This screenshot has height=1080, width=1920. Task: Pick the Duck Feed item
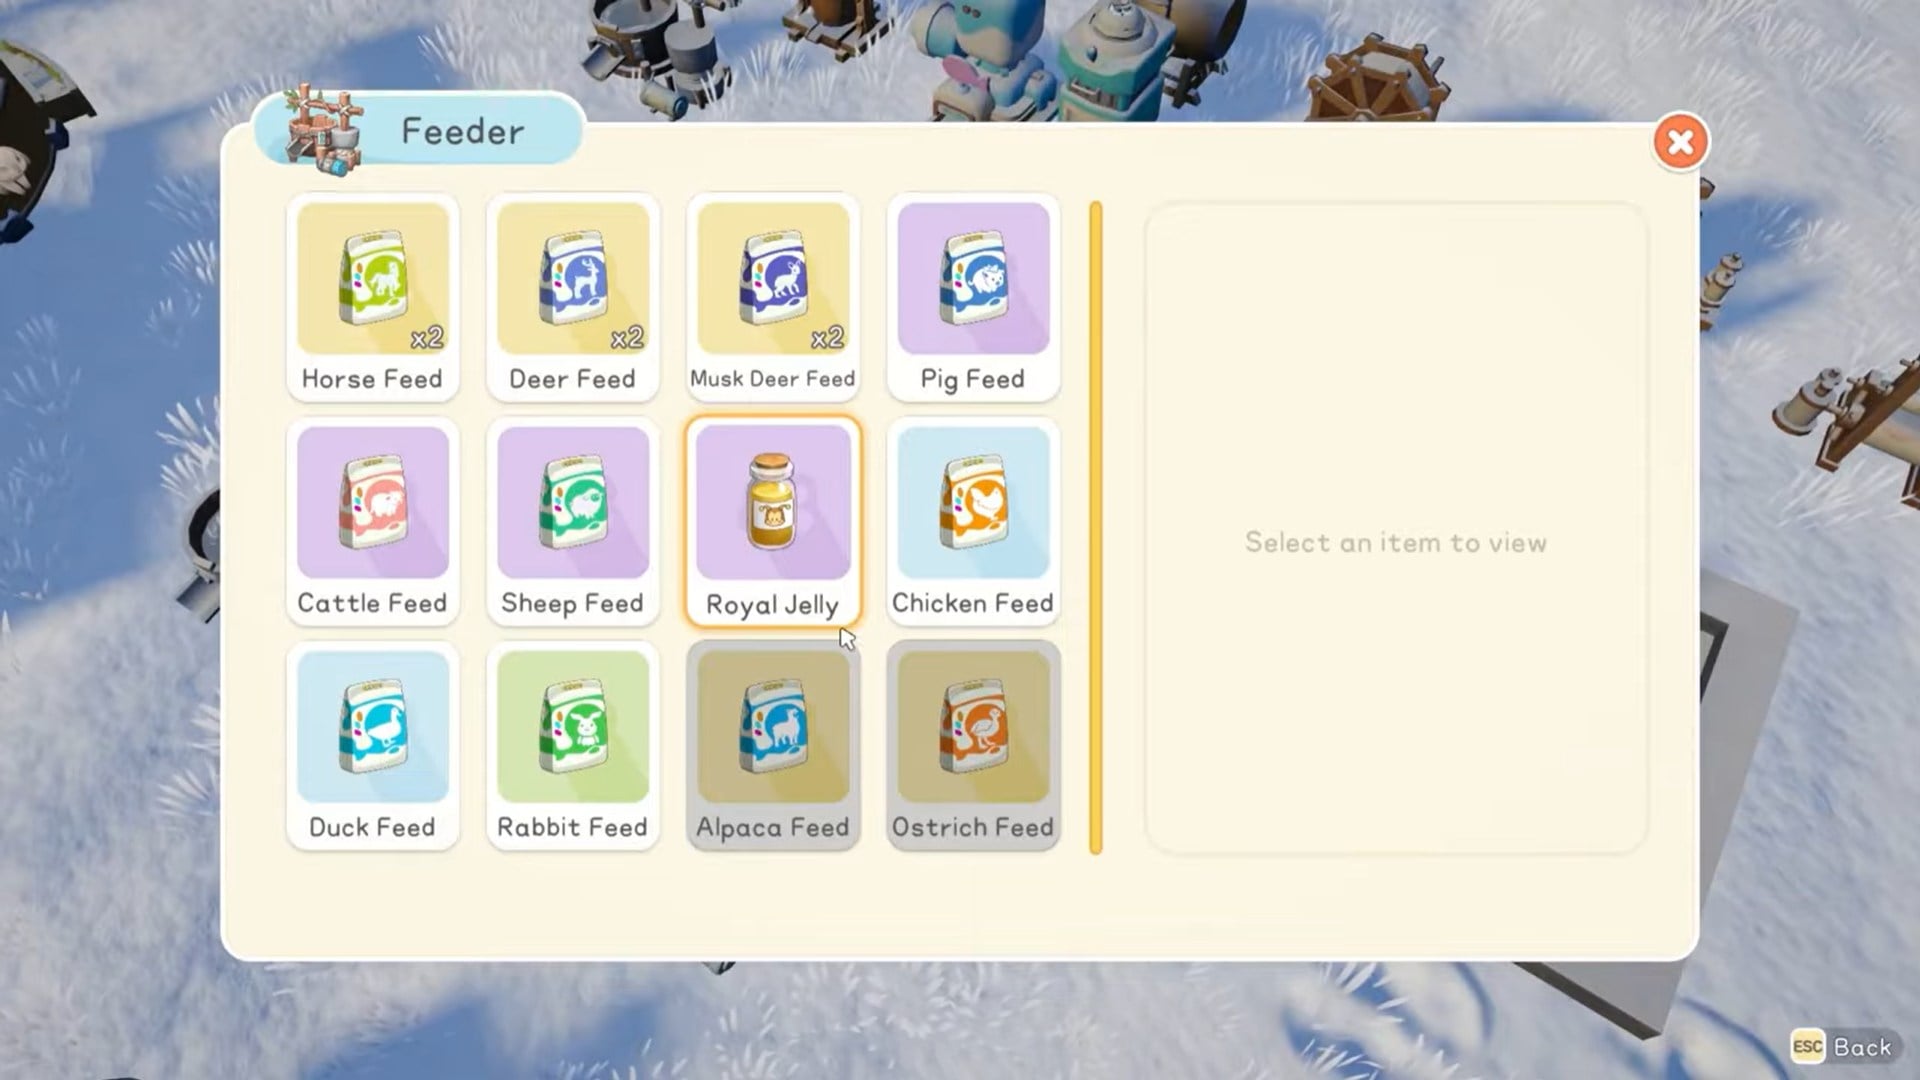click(372, 728)
